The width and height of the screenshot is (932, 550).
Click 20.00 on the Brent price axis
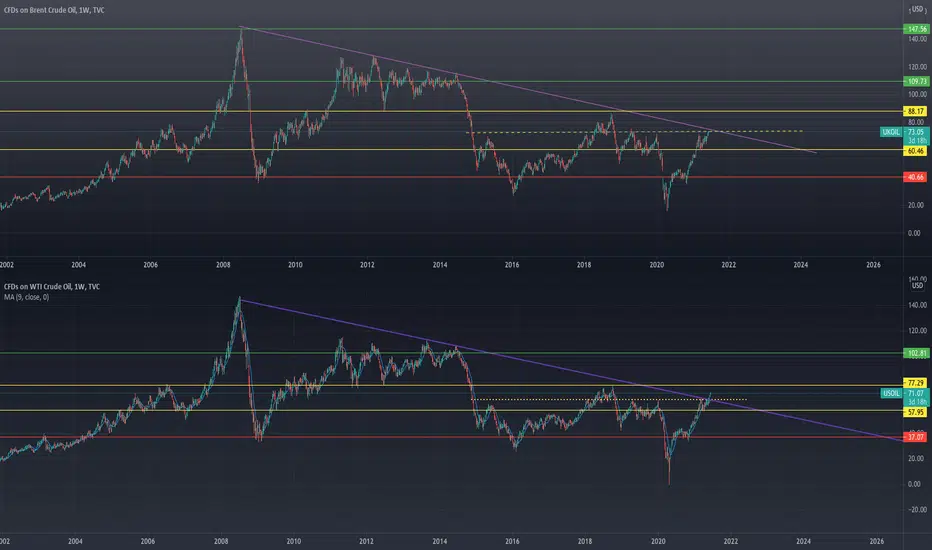pos(917,205)
